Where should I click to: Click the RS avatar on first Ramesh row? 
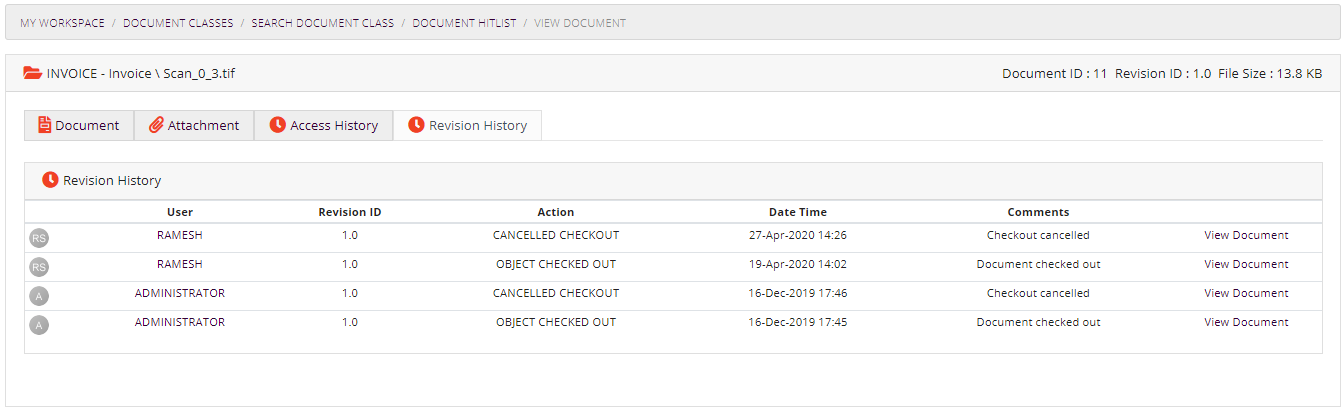[x=40, y=238]
